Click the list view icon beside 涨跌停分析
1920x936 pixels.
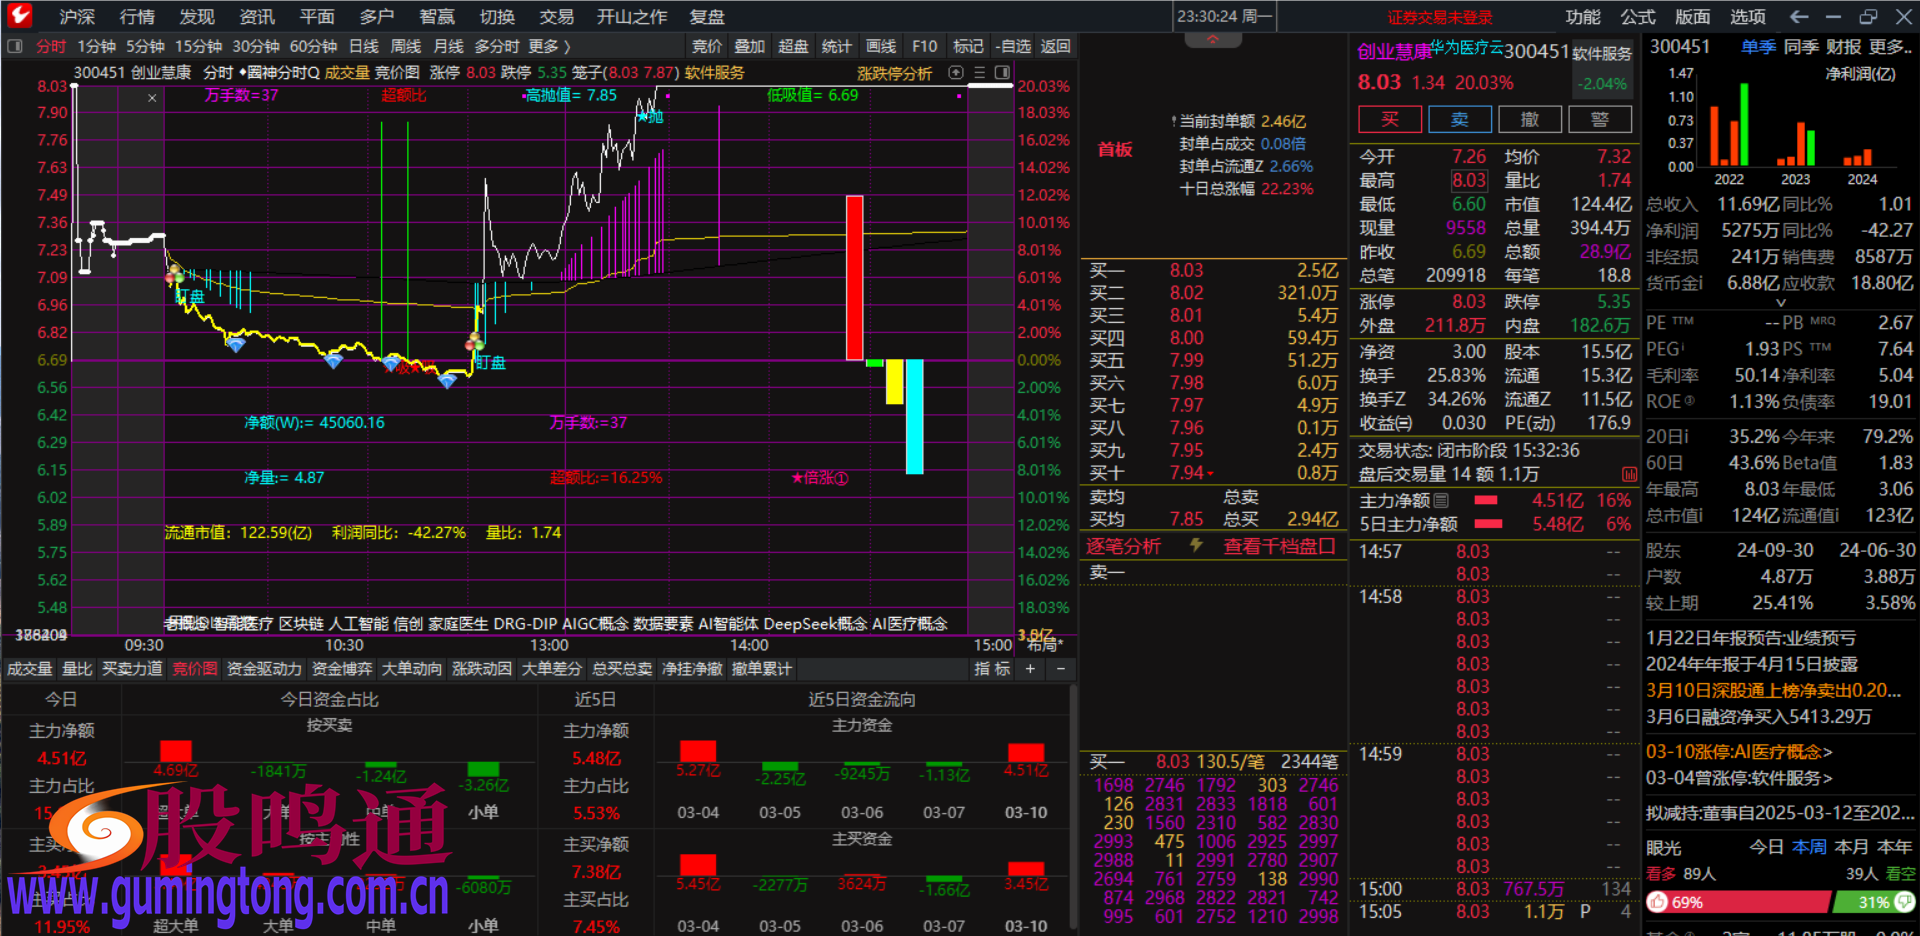(980, 73)
